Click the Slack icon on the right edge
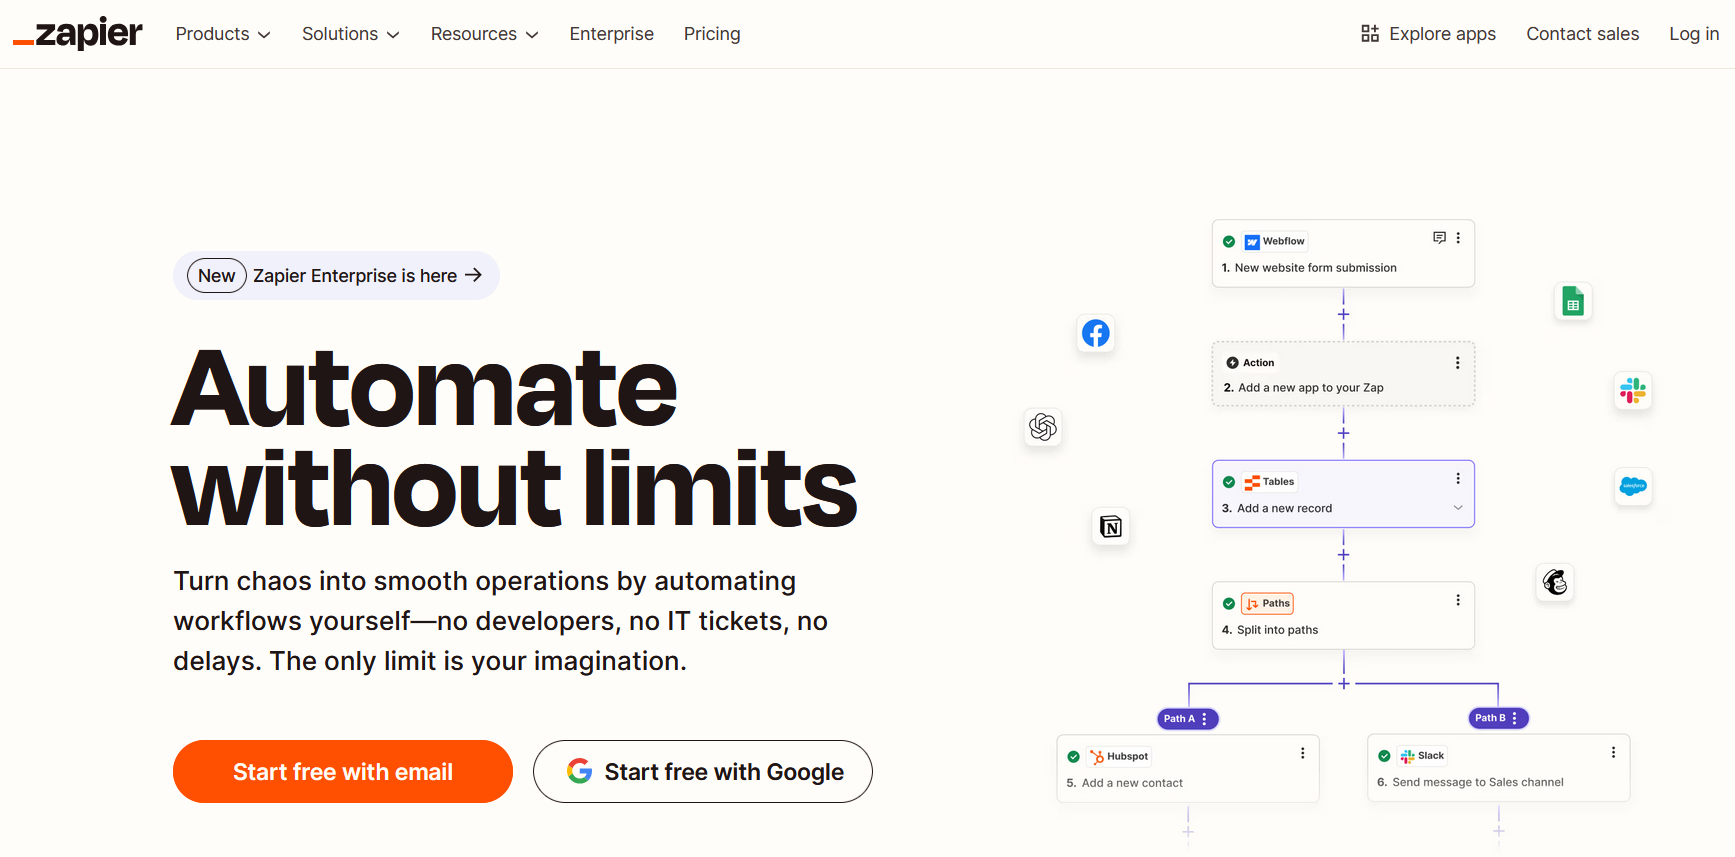The width and height of the screenshot is (1735, 857). (1632, 391)
